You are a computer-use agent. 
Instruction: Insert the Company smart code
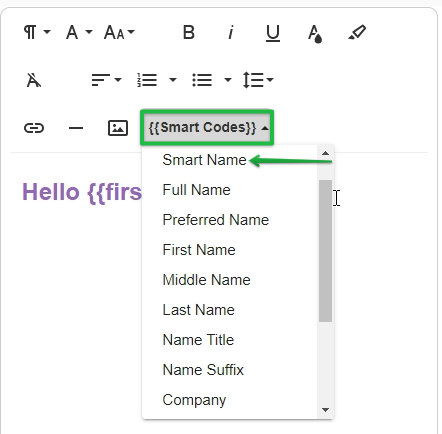point(194,400)
